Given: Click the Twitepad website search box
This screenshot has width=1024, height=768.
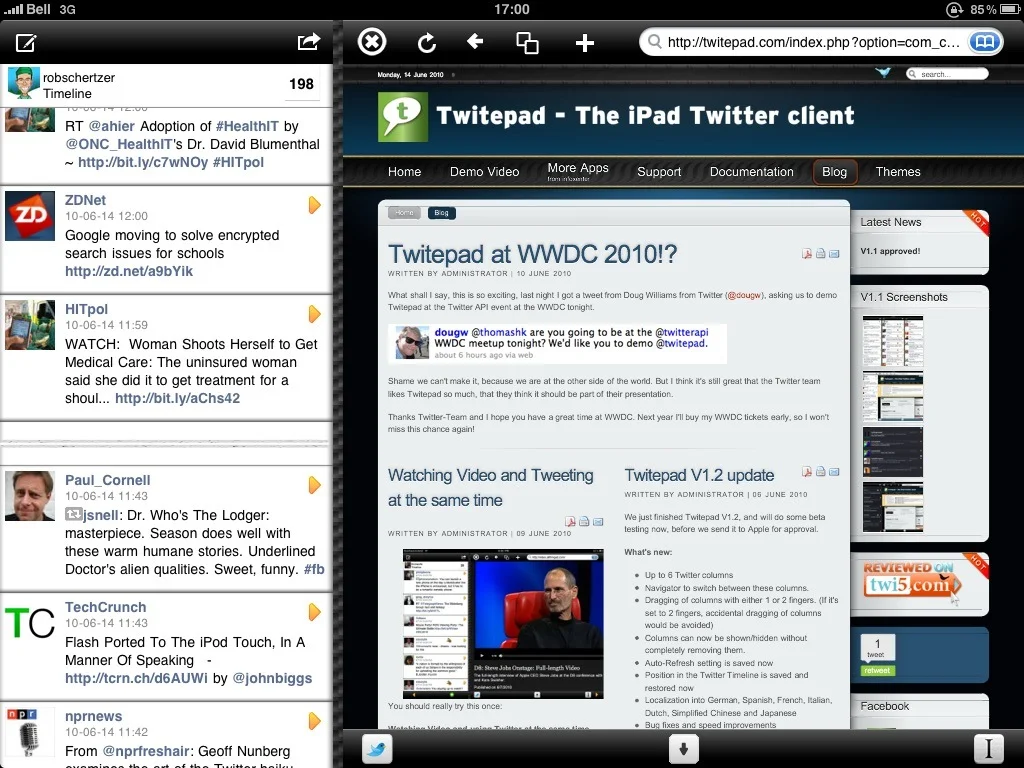Looking at the screenshot, I should 947,74.
